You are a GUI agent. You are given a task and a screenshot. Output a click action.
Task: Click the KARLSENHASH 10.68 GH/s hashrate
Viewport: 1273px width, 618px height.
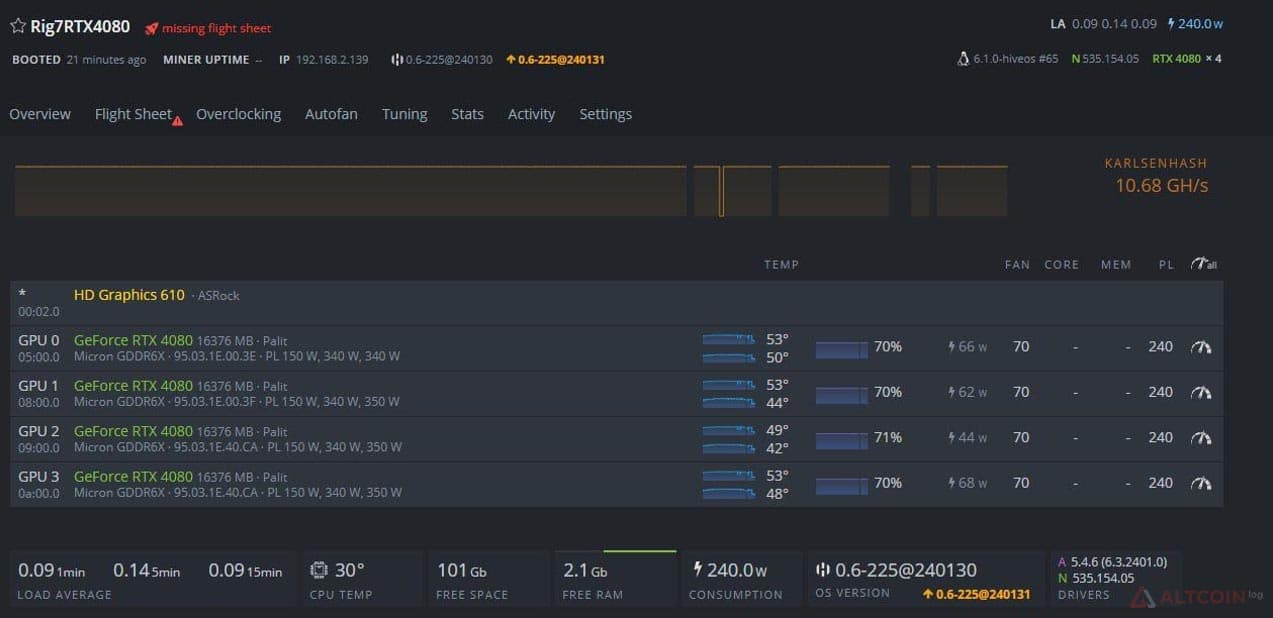coord(1156,176)
